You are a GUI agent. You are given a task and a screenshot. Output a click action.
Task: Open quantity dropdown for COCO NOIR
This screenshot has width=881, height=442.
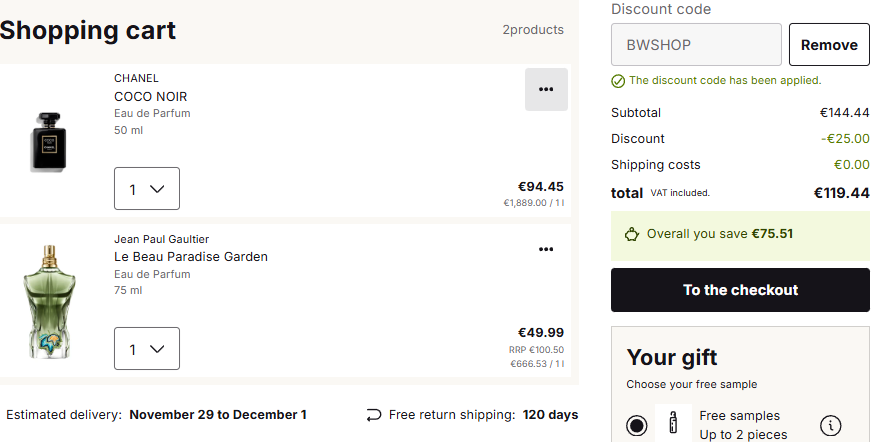147,188
